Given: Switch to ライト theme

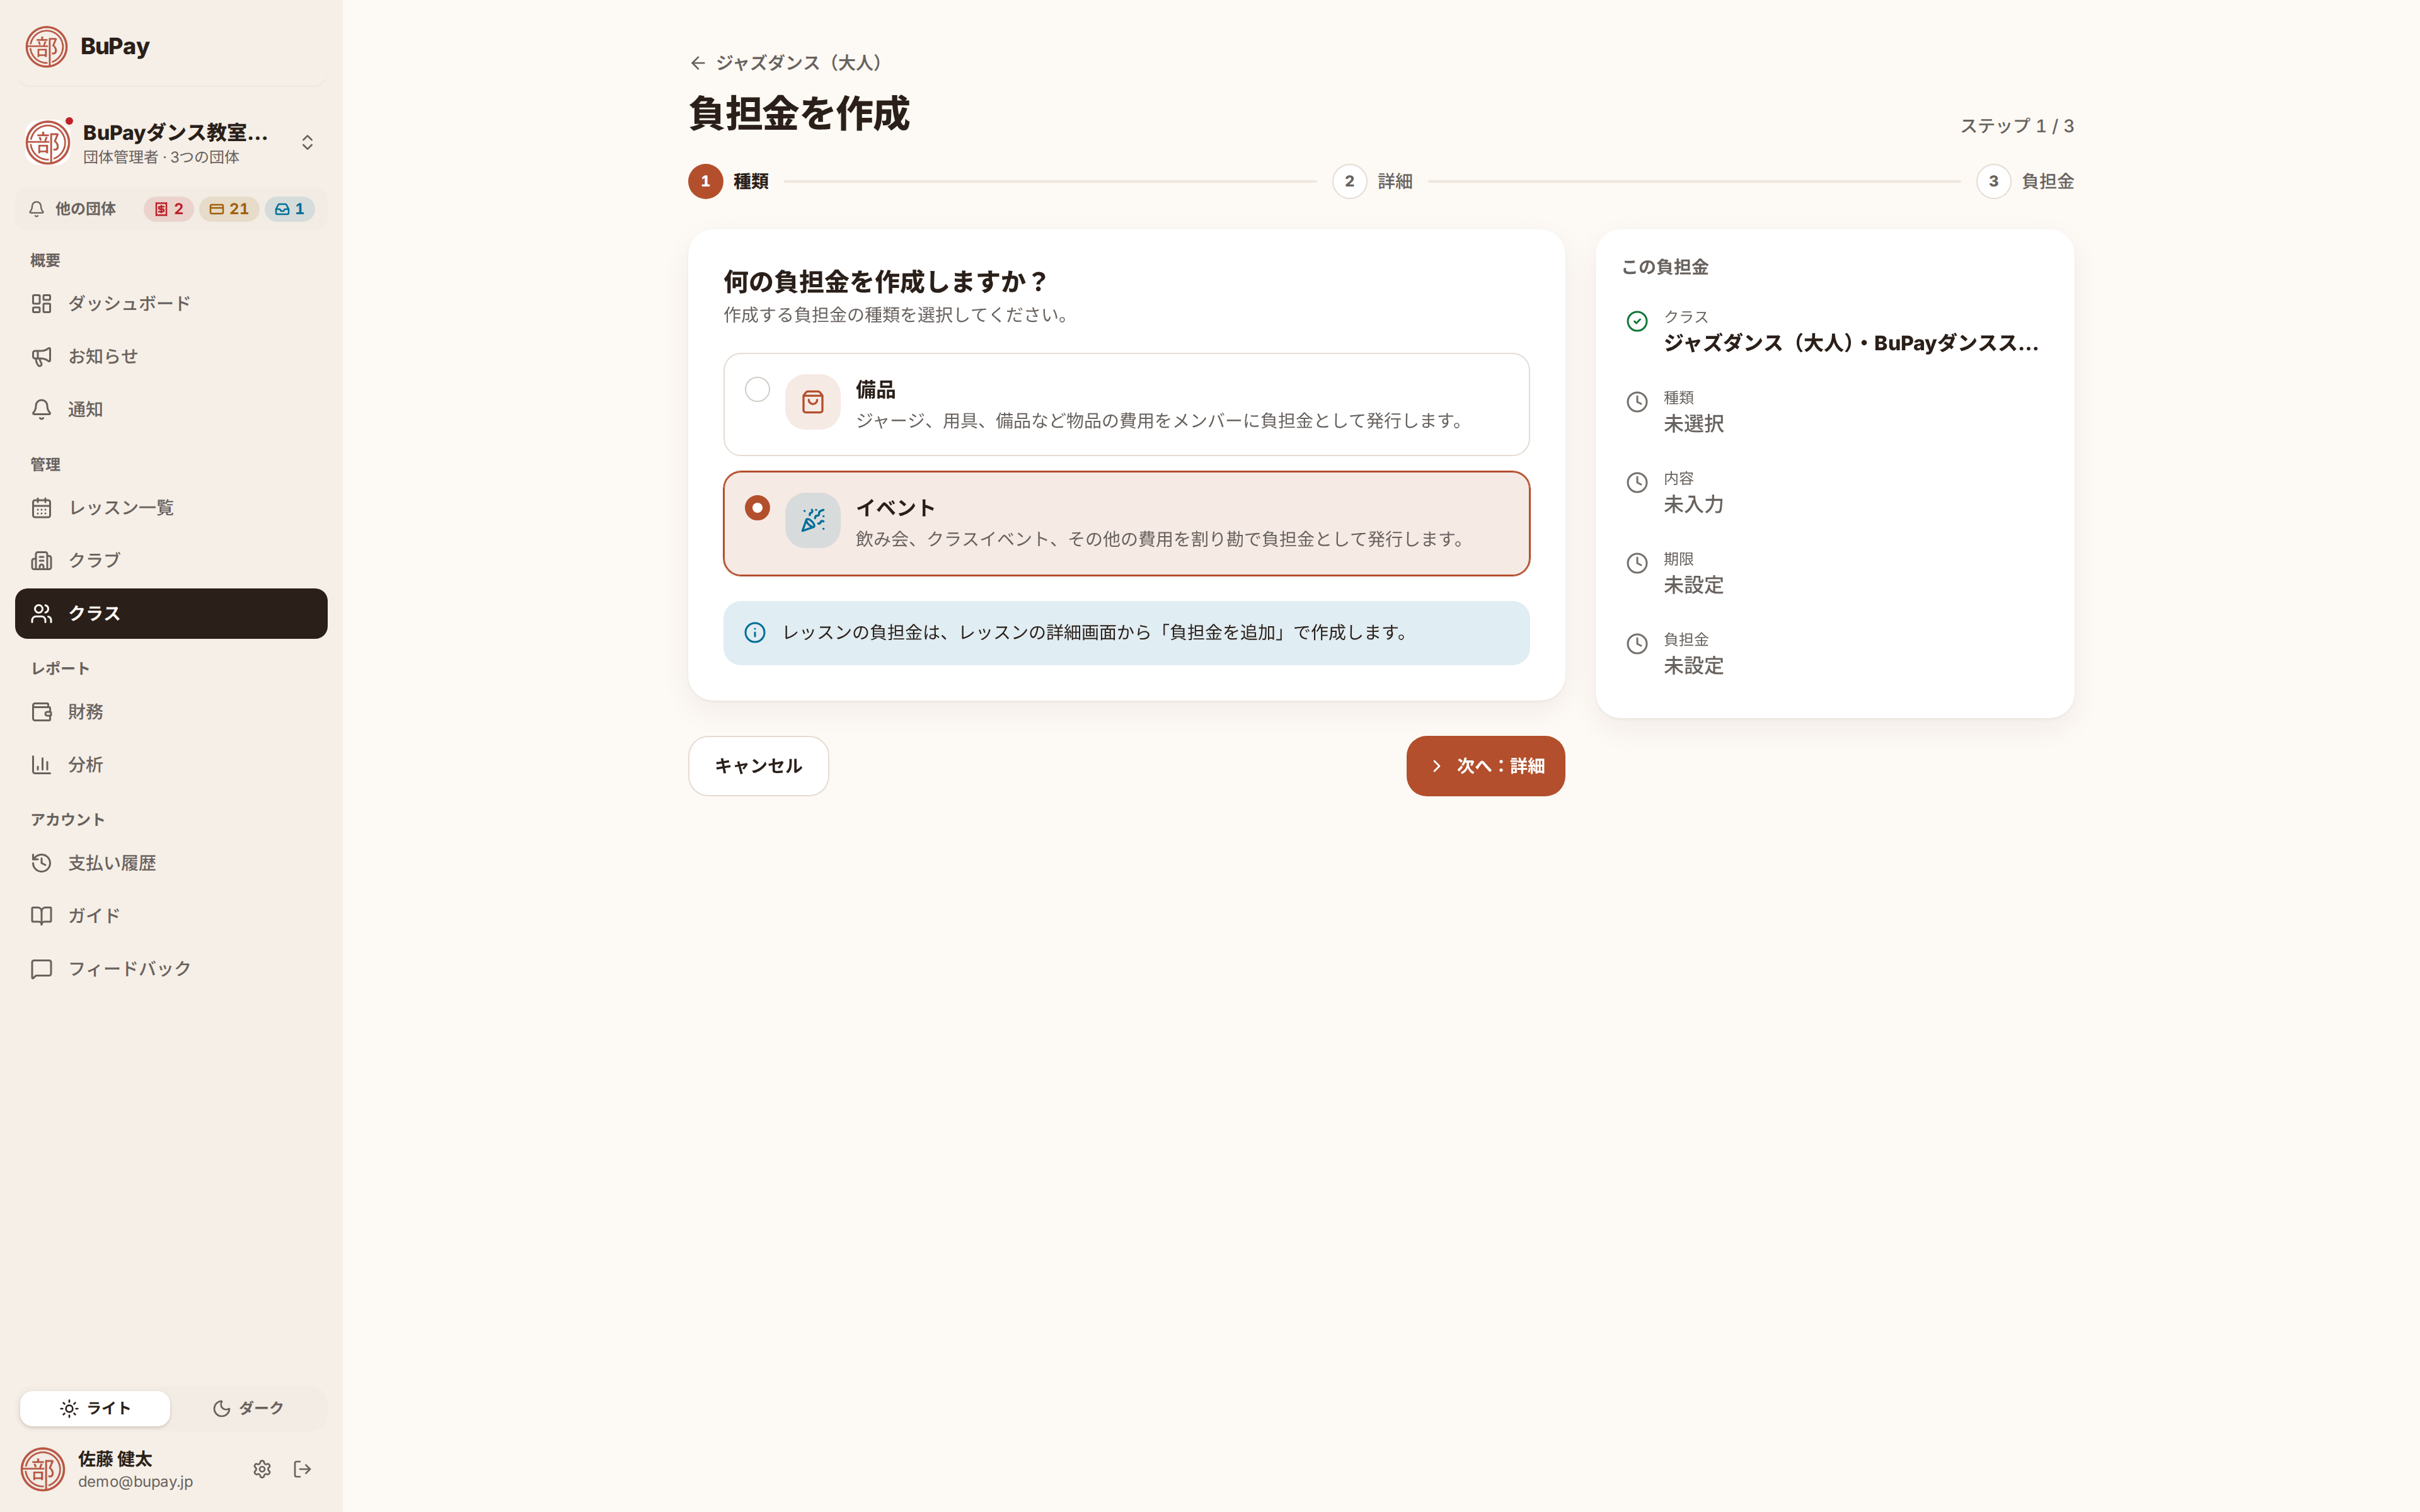Looking at the screenshot, I should (x=95, y=1408).
